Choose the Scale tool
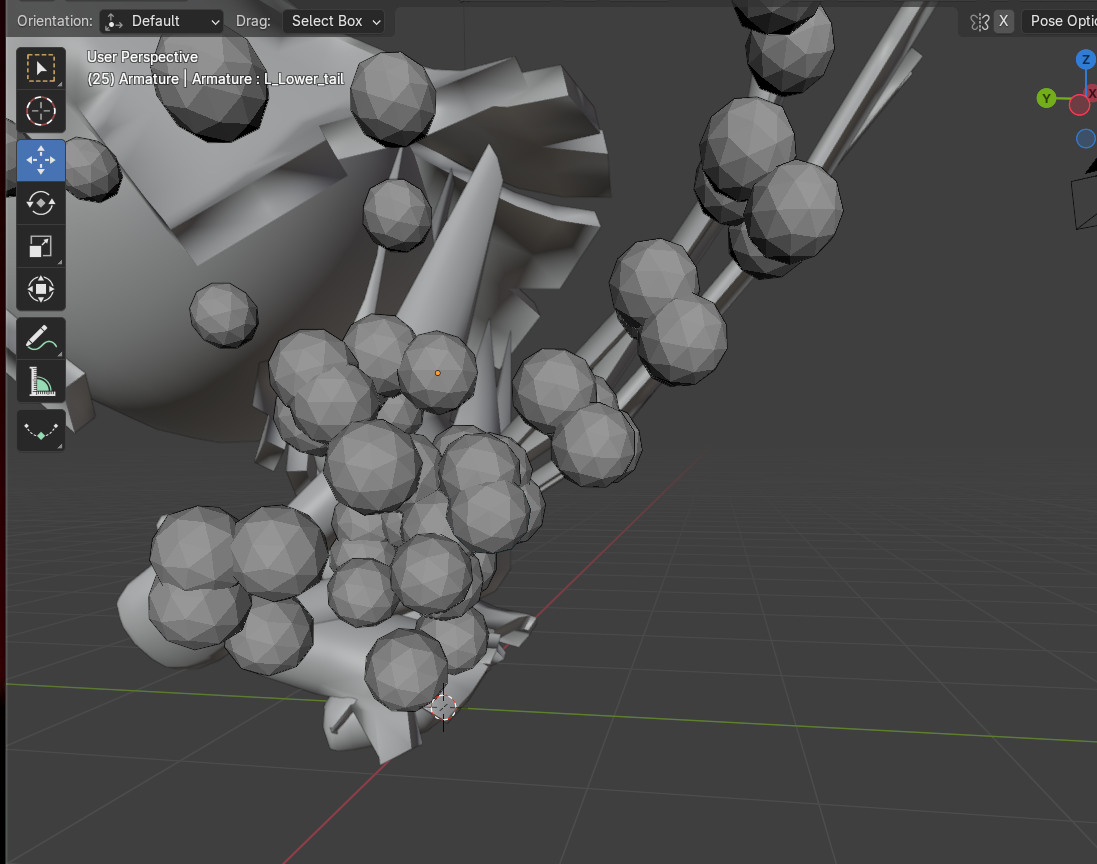The width and height of the screenshot is (1097, 864). pos(41,246)
